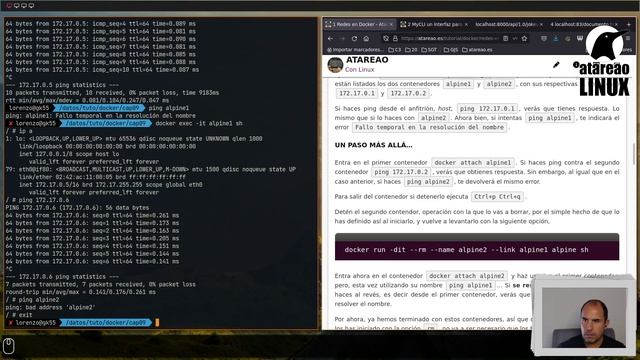Click the 'Con Linux' subtitle link
The width and height of the screenshot is (640, 360).
click(x=359, y=69)
